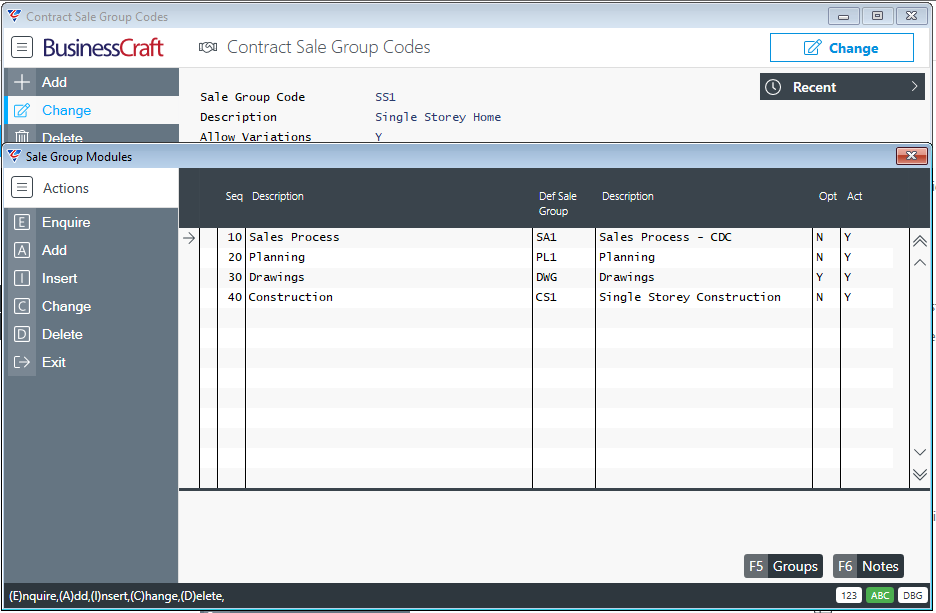Click the F6 Notes button
Image resolution: width=936 pixels, height=613 pixels.
(868, 566)
